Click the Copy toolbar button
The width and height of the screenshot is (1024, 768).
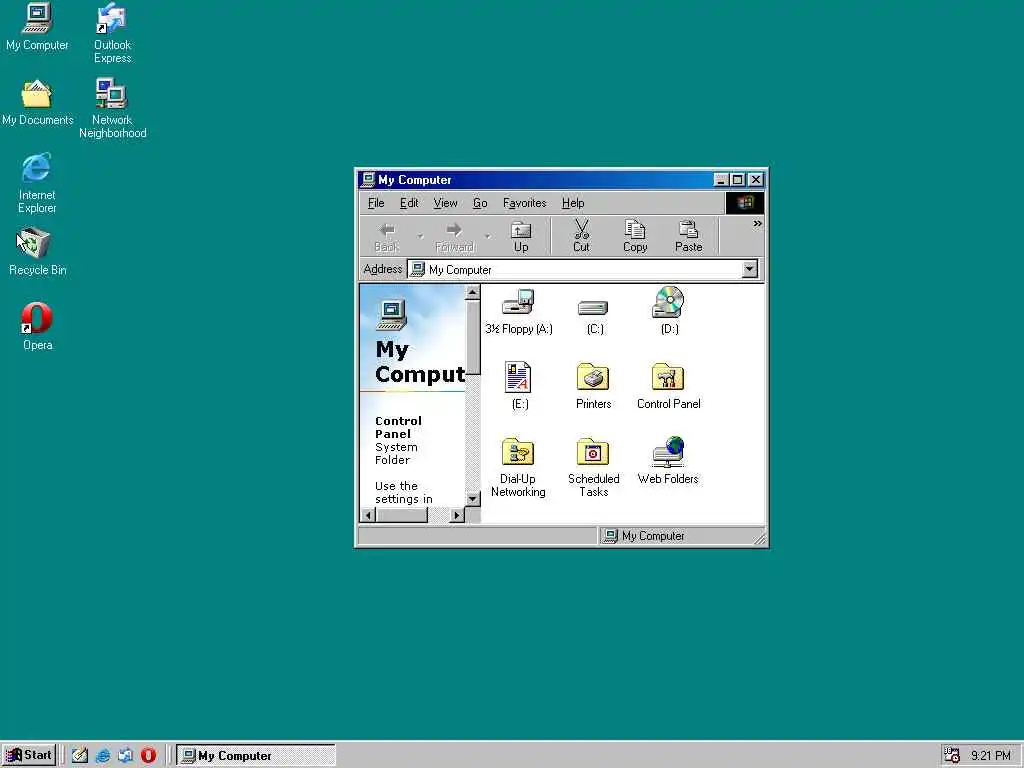635,236
